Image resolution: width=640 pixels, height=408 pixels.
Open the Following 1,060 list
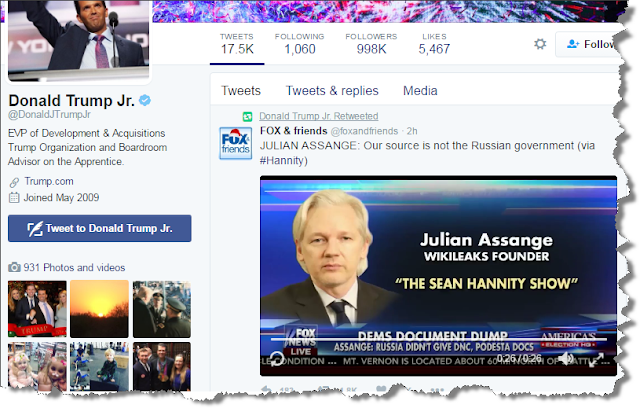[x=300, y=44]
